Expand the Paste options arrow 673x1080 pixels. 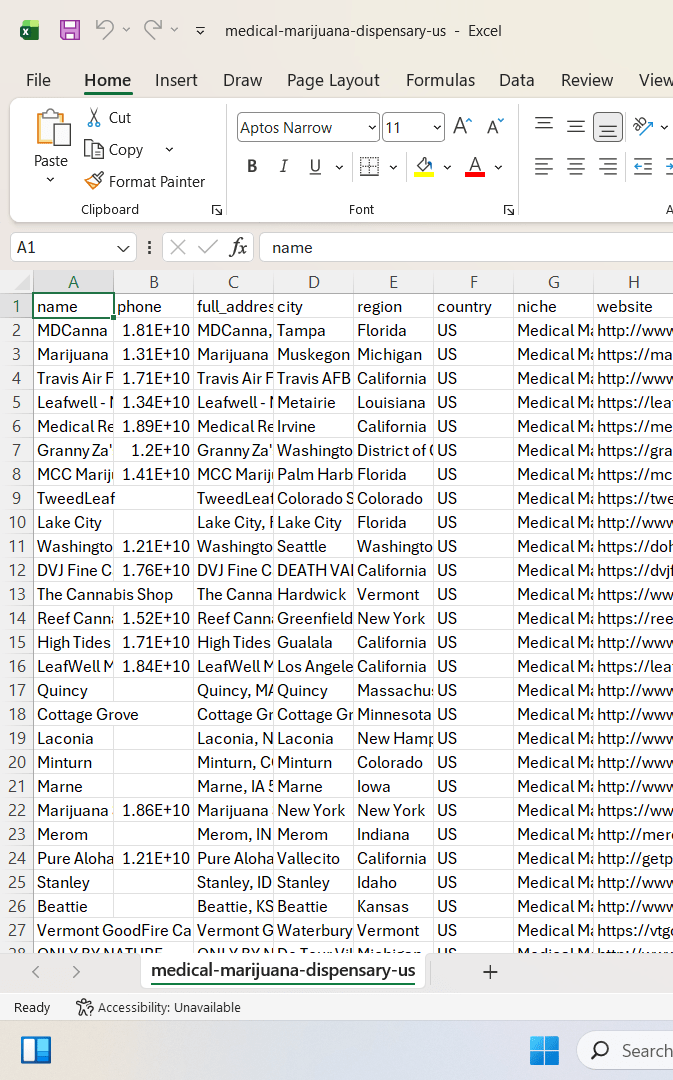point(50,180)
